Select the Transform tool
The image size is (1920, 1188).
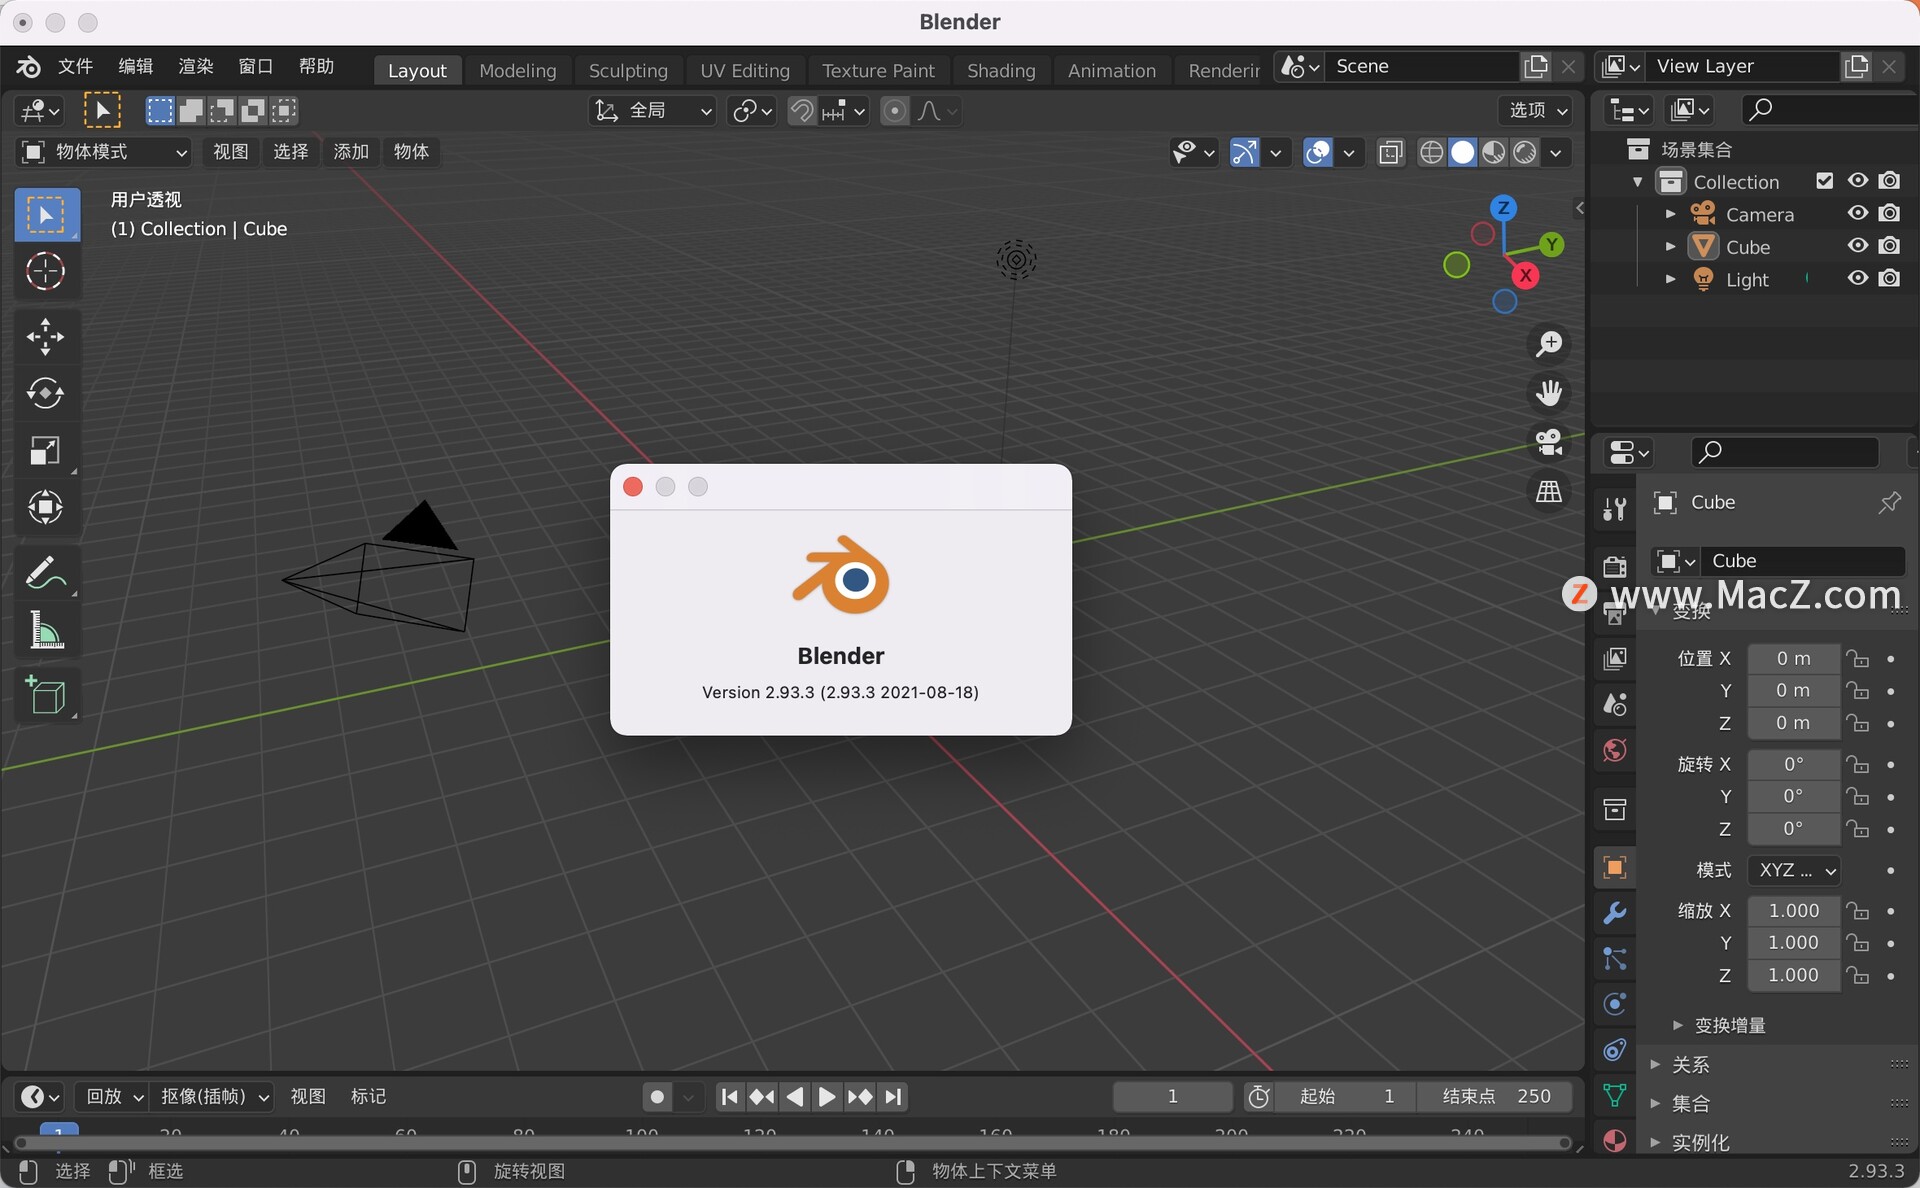tap(46, 507)
